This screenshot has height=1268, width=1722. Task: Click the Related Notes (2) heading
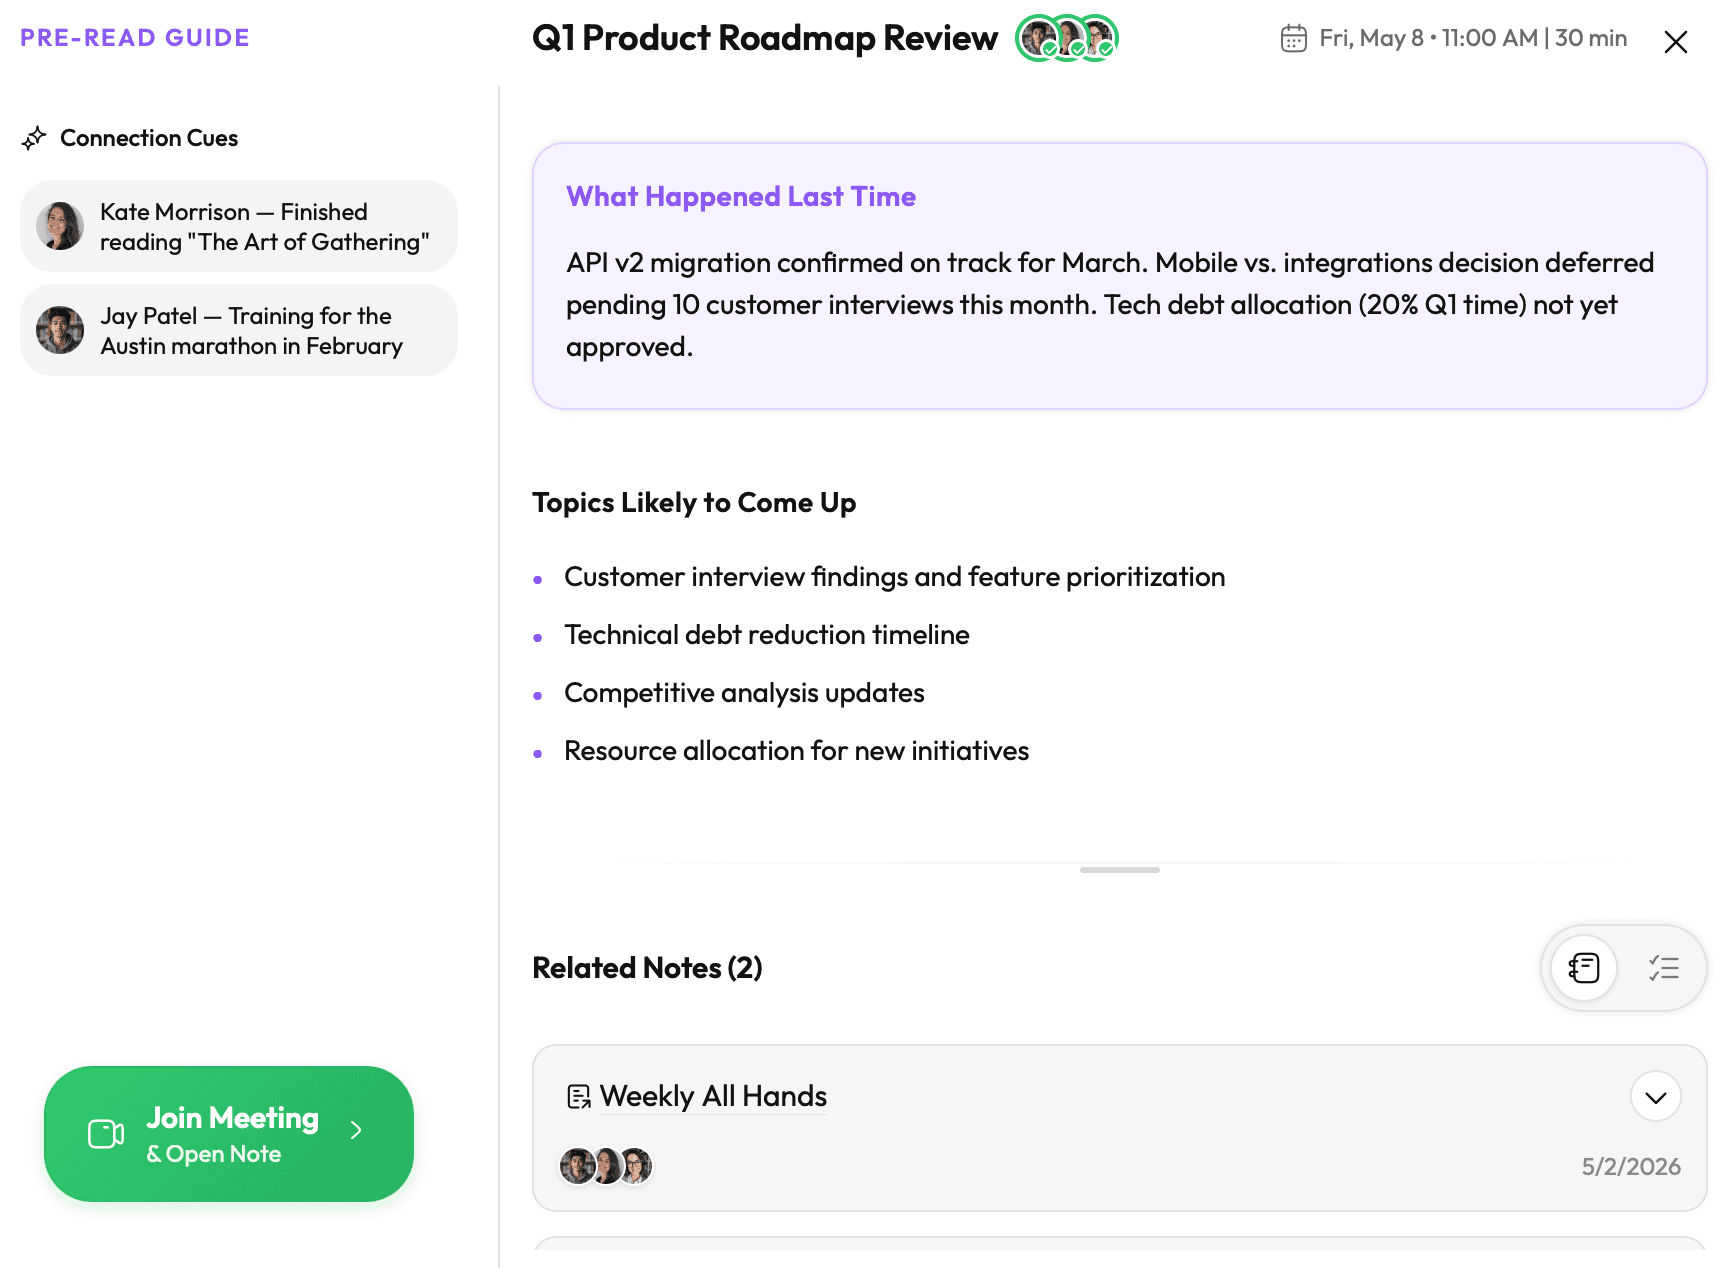647,968
